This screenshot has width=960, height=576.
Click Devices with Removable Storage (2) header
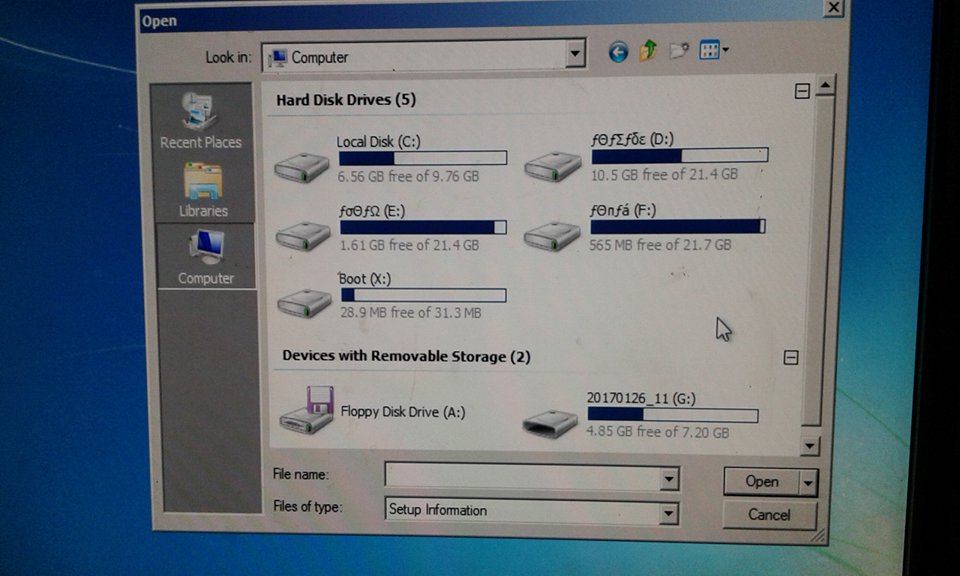coord(407,356)
